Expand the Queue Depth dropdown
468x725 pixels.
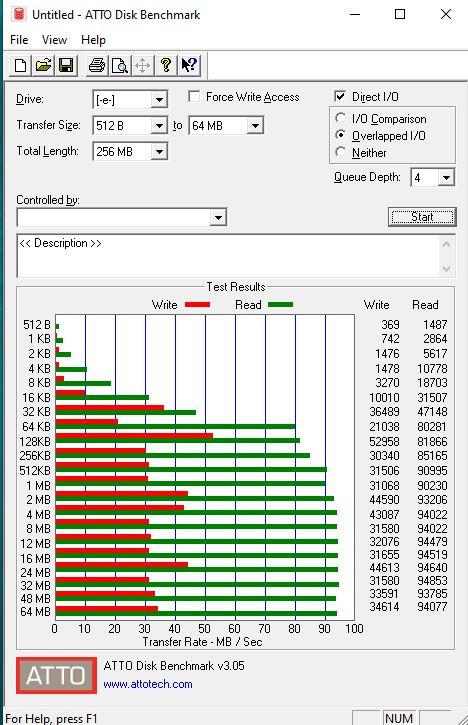point(446,178)
